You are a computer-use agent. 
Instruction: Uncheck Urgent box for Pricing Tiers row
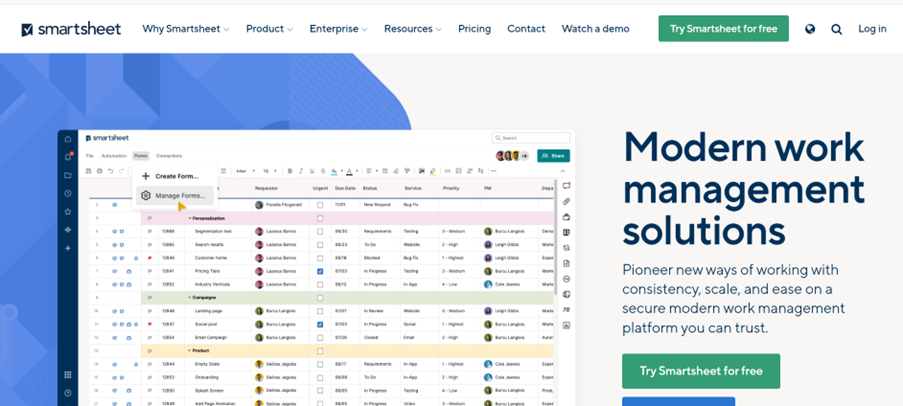coord(320,271)
